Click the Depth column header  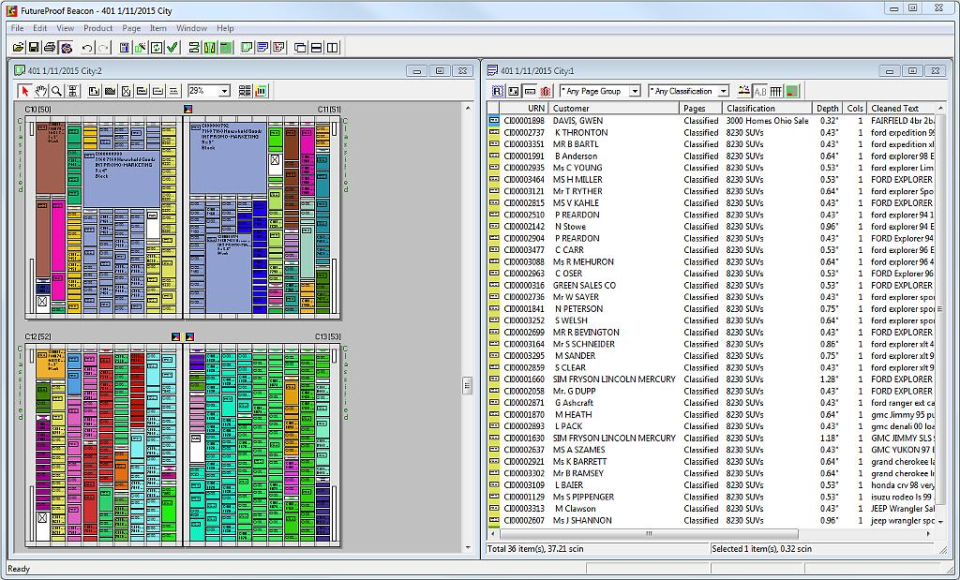(x=827, y=108)
